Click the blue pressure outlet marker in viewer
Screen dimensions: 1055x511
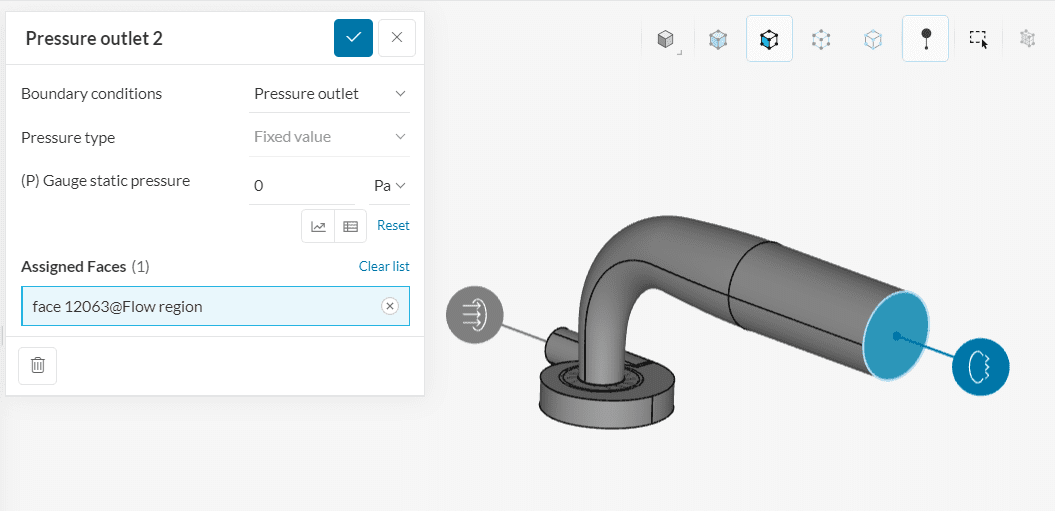(980, 367)
